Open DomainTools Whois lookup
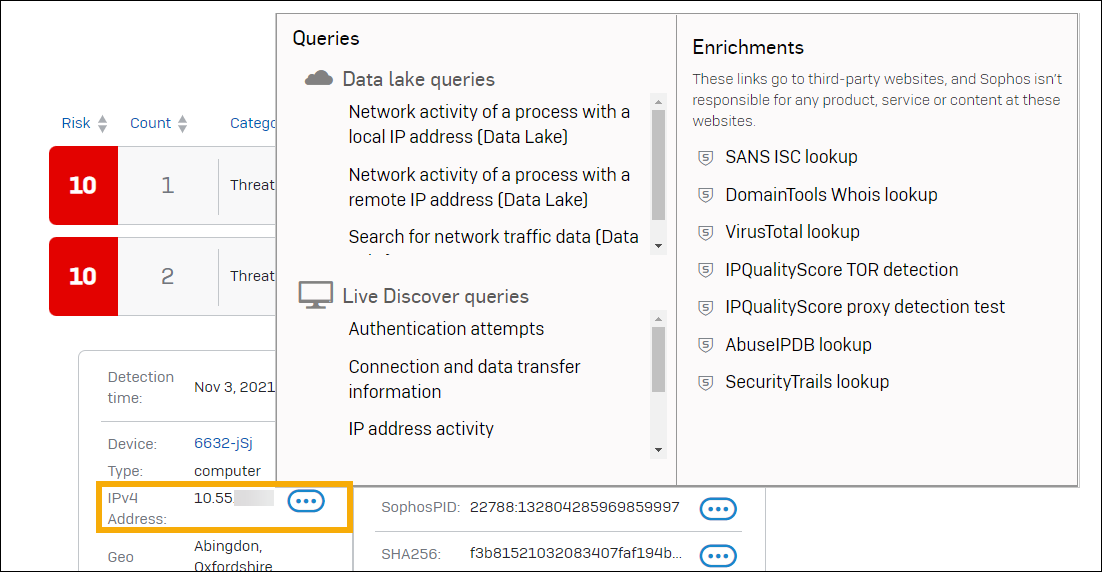Screen dimensions: 1102x572 tap(831, 195)
